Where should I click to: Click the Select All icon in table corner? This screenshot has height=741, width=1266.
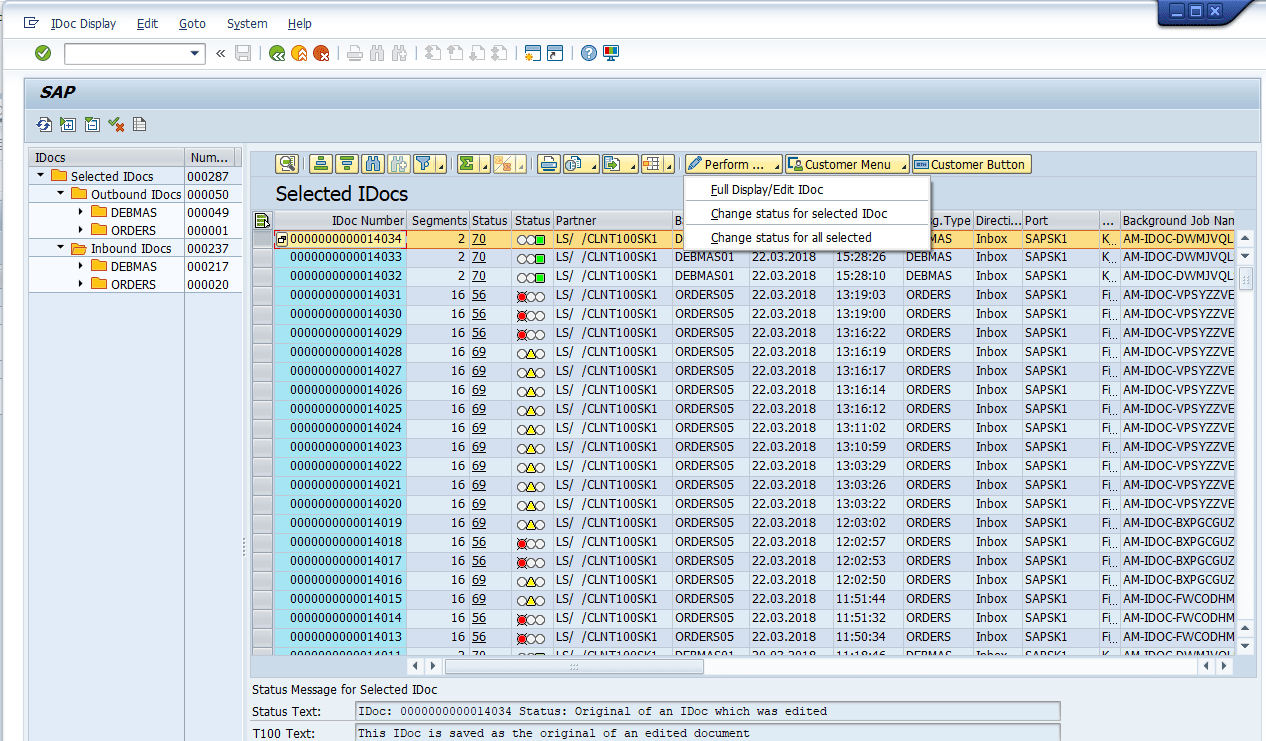pos(262,221)
